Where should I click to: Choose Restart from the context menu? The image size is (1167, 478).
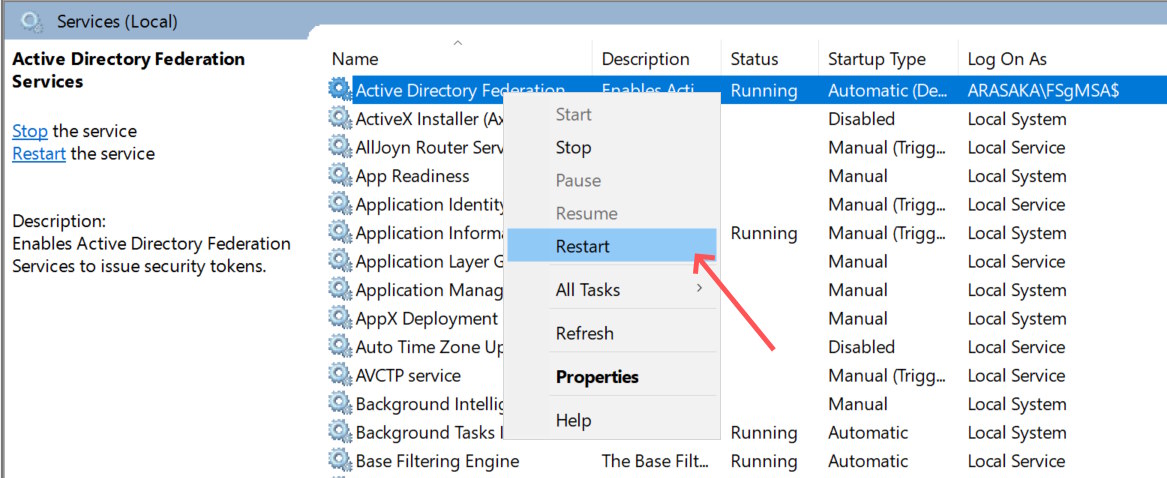tap(582, 246)
